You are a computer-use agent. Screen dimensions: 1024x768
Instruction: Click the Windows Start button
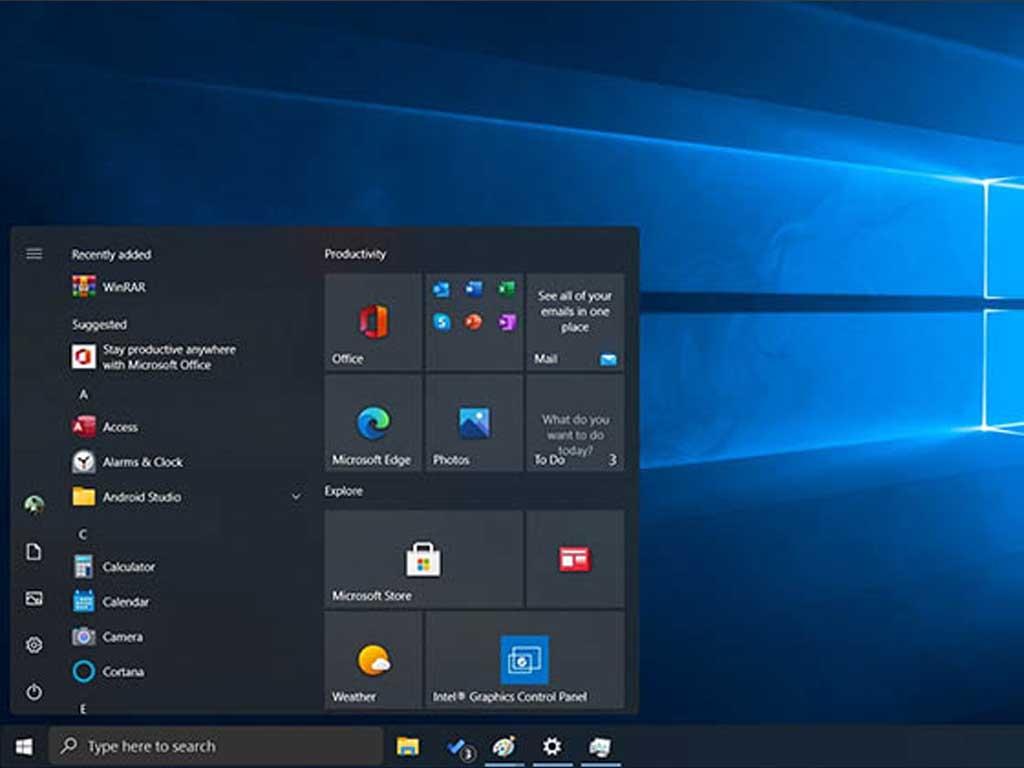[x=24, y=746]
